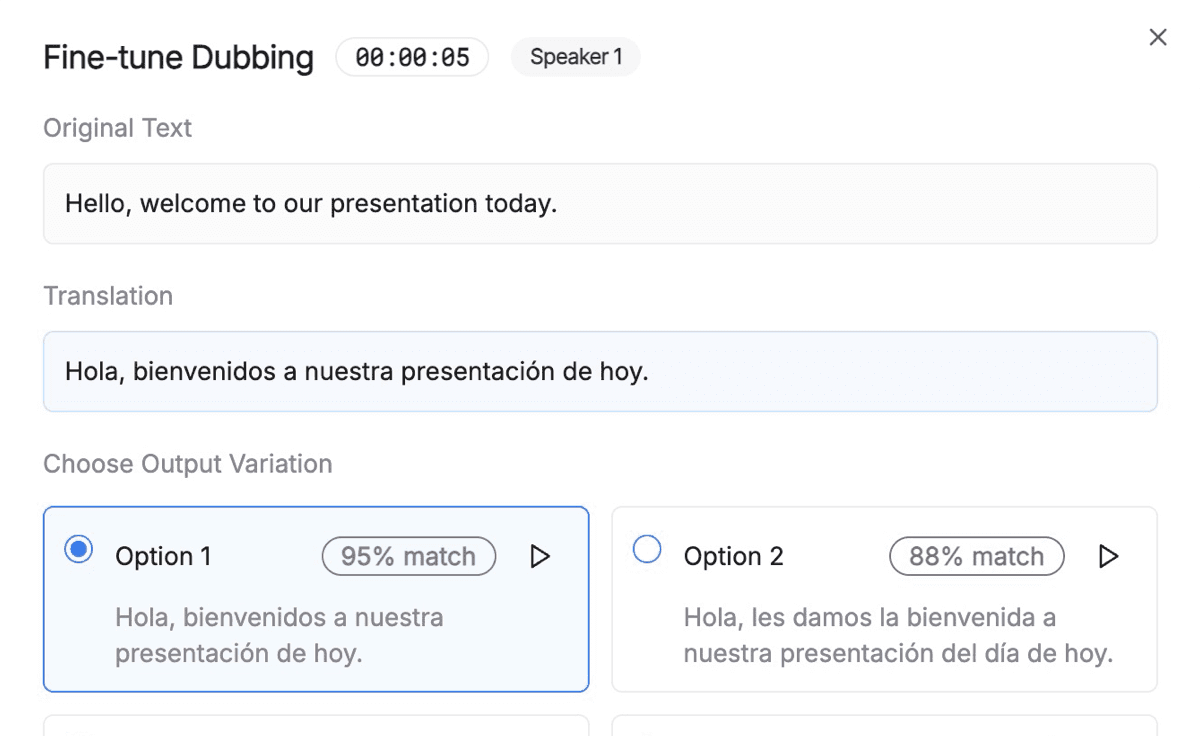This screenshot has height=736, width=1200.
Task: Click the partially visible variation card bottom right
Action: 884,728
